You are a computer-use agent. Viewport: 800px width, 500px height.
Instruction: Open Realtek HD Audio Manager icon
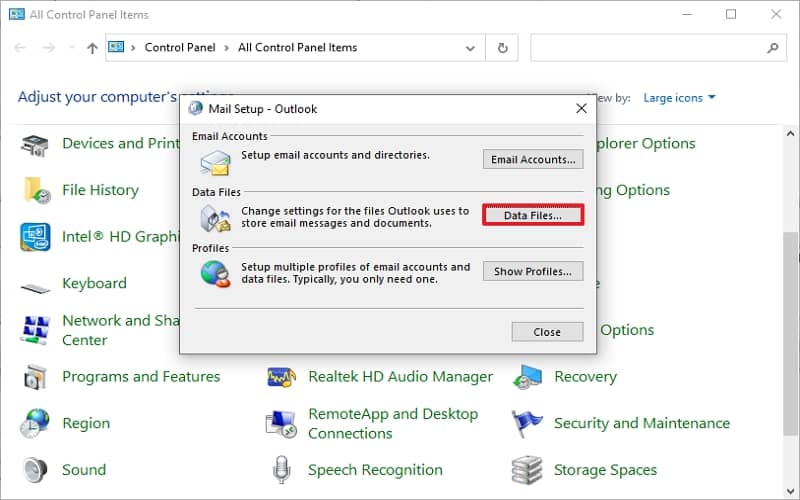281,377
